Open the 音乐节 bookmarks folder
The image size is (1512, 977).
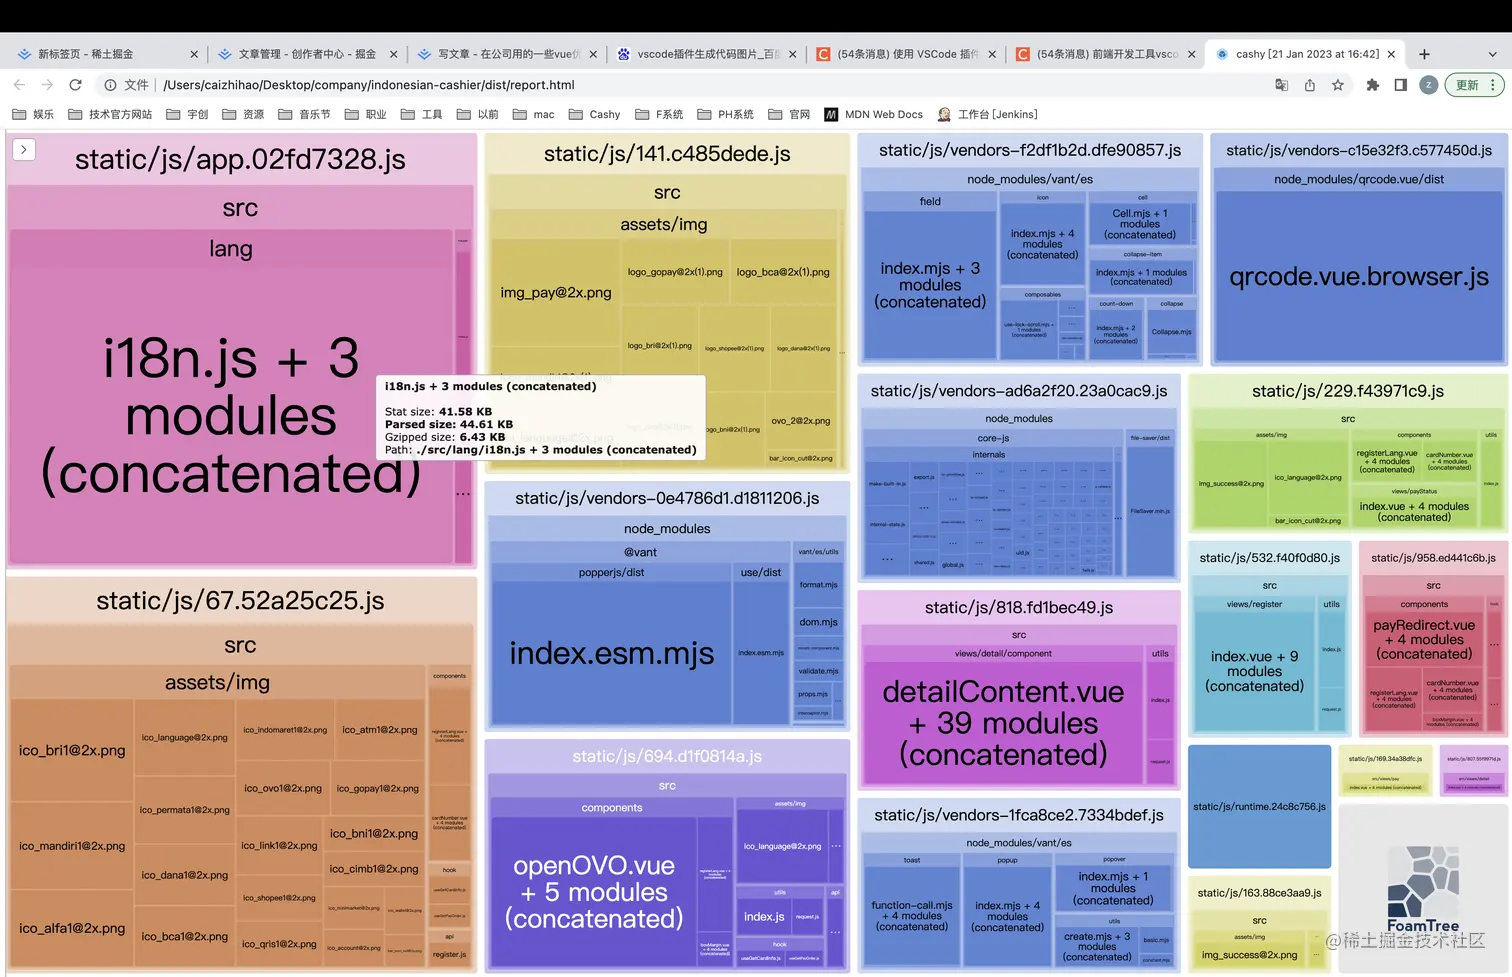tap(304, 114)
